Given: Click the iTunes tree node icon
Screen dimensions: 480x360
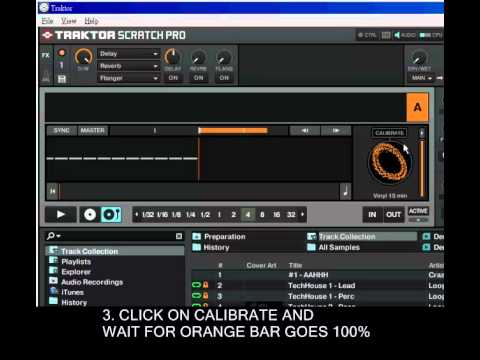Looking at the screenshot, I should click(53, 291).
